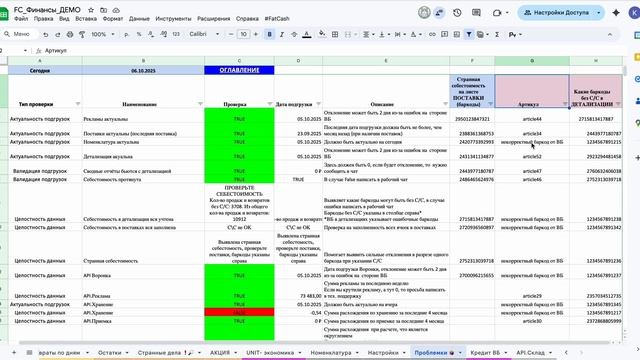
Task: Open filter on Описание column
Action: 445,104
